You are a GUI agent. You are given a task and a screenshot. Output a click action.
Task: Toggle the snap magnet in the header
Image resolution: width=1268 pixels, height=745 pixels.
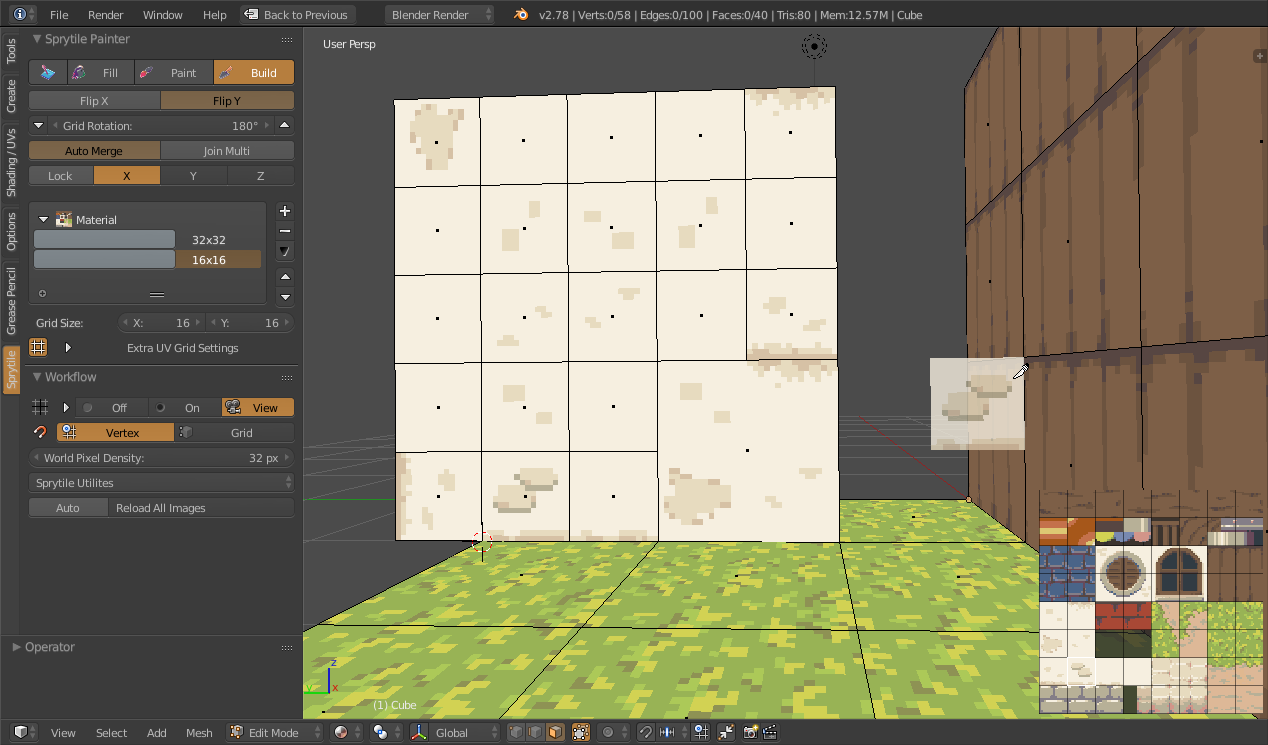click(x=645, y=733)
